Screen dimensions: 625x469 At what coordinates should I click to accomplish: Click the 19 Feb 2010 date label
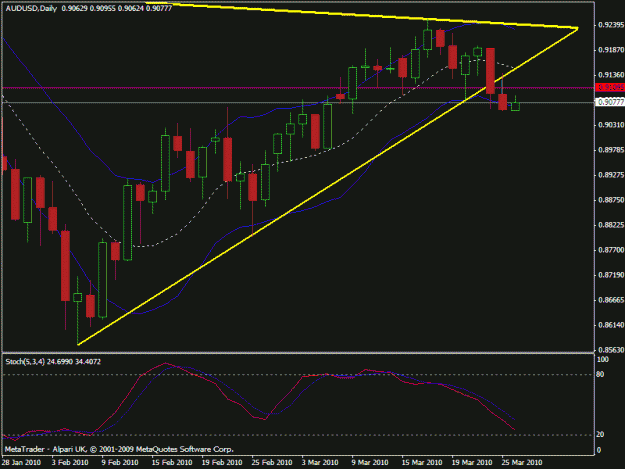click(x=222, y=463)
